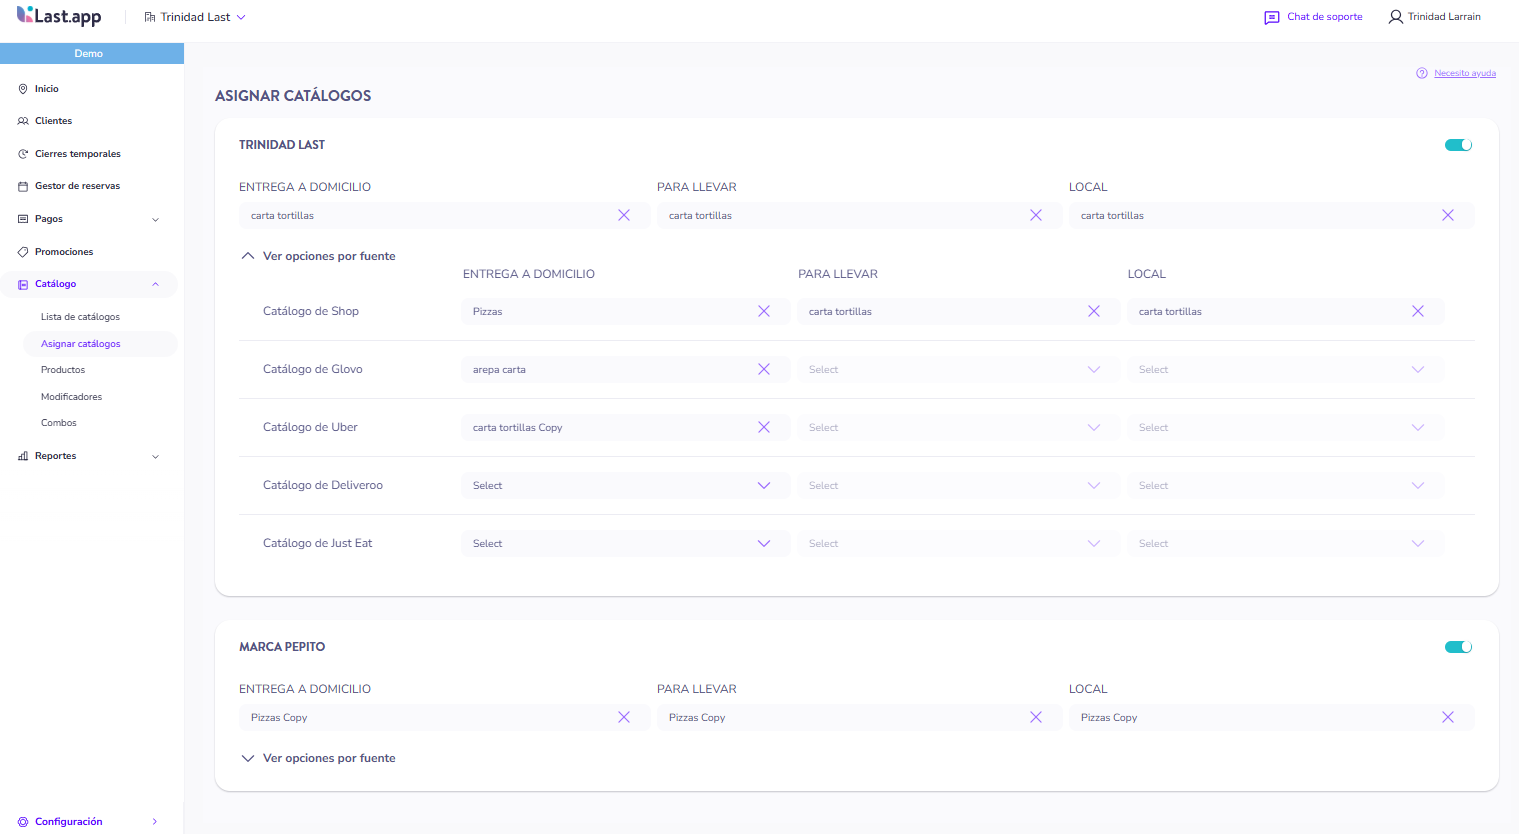Clear Trinidad Last Entrega a domicilio carta tortillas
Image resolution: width=1519 pixels, height=834 pixels.
[x=624, y=215]
